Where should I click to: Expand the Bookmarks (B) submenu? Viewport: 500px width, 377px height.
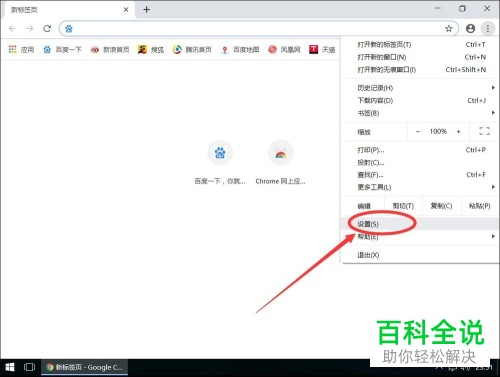(420, 113)
